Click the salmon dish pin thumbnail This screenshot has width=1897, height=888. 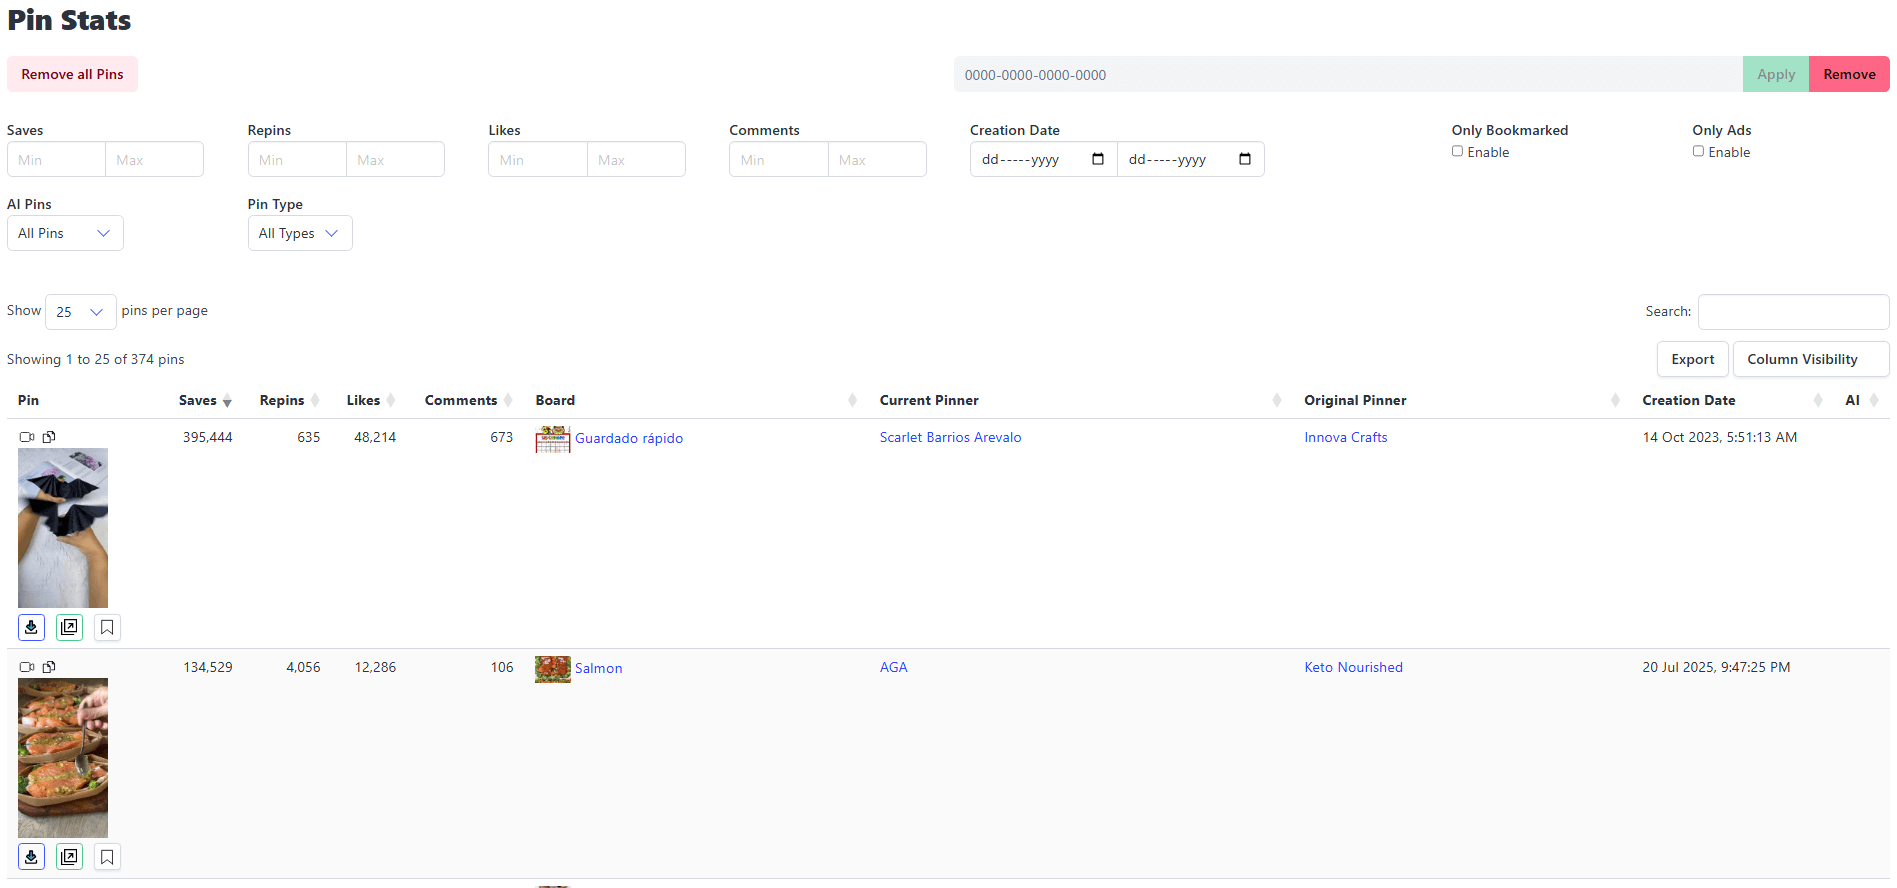click(63, 758)
